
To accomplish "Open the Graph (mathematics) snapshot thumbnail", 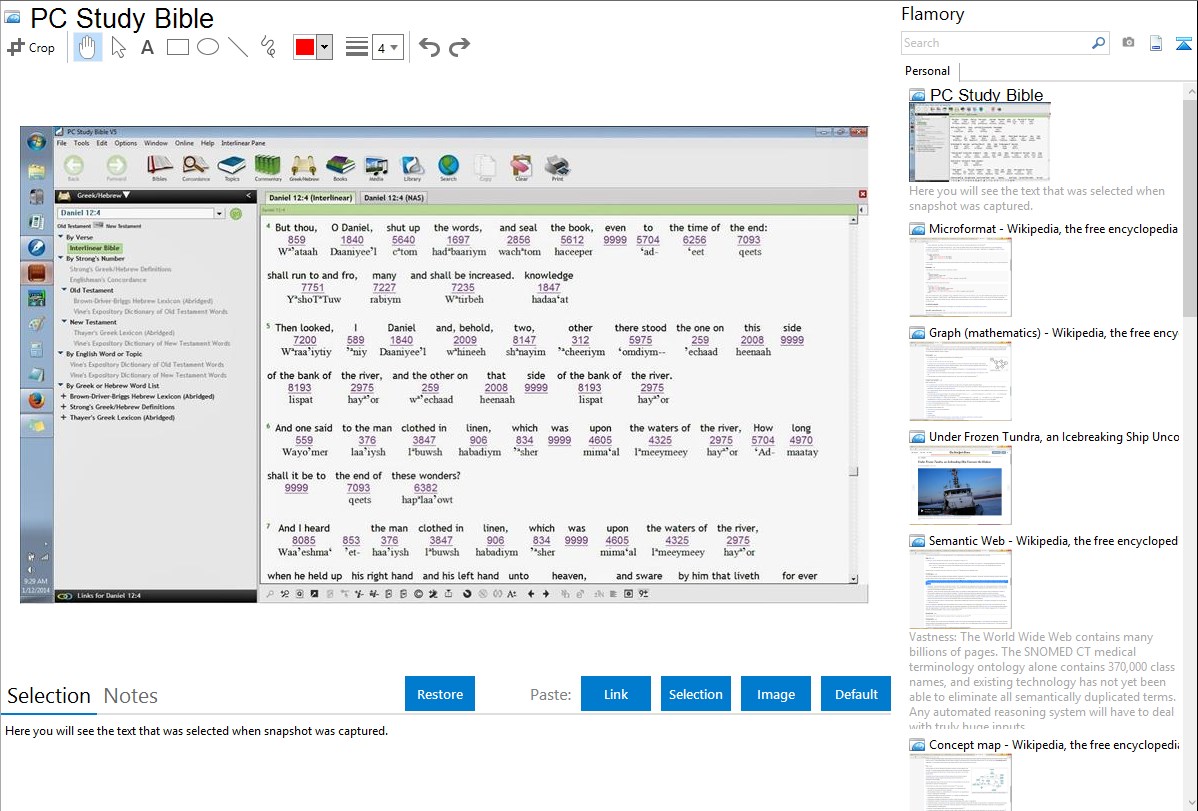I will click(x=960, y=381).
